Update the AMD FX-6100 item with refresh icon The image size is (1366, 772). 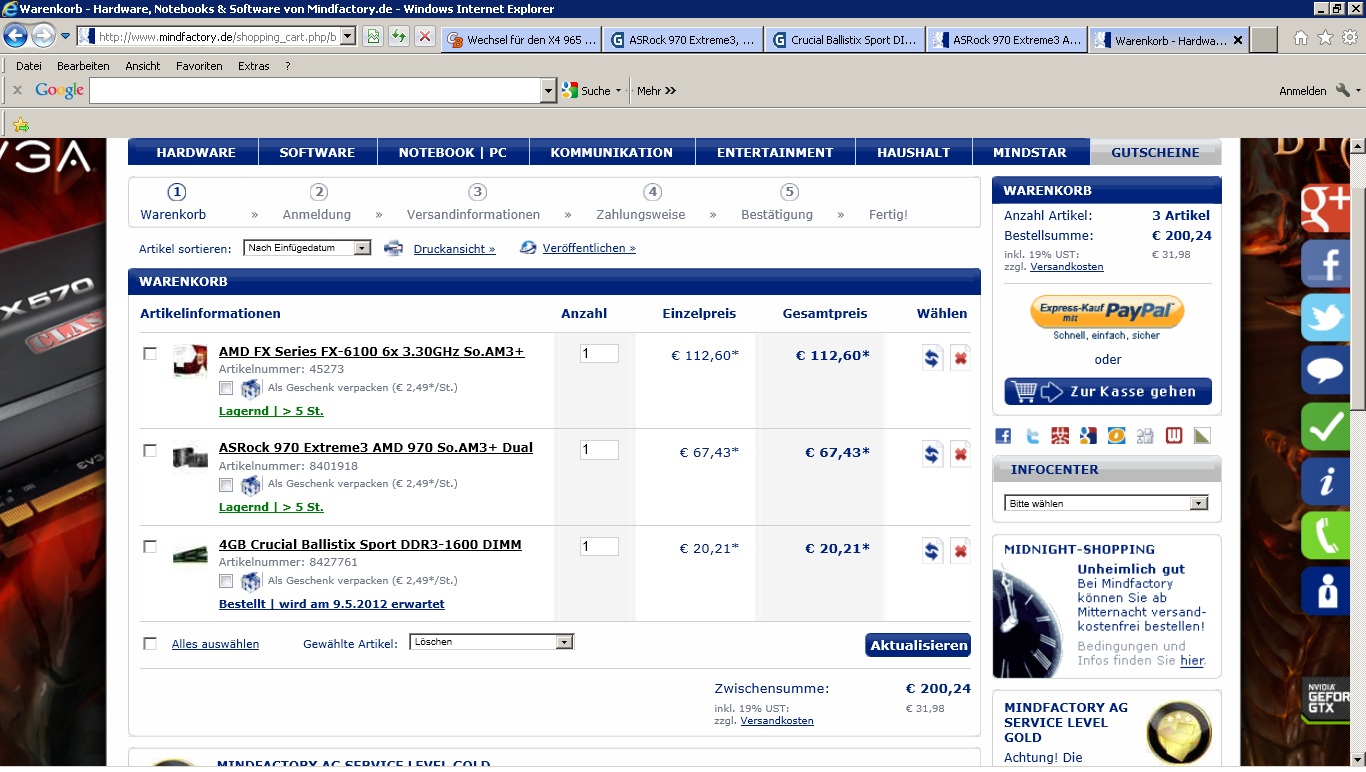click(932, 357)
